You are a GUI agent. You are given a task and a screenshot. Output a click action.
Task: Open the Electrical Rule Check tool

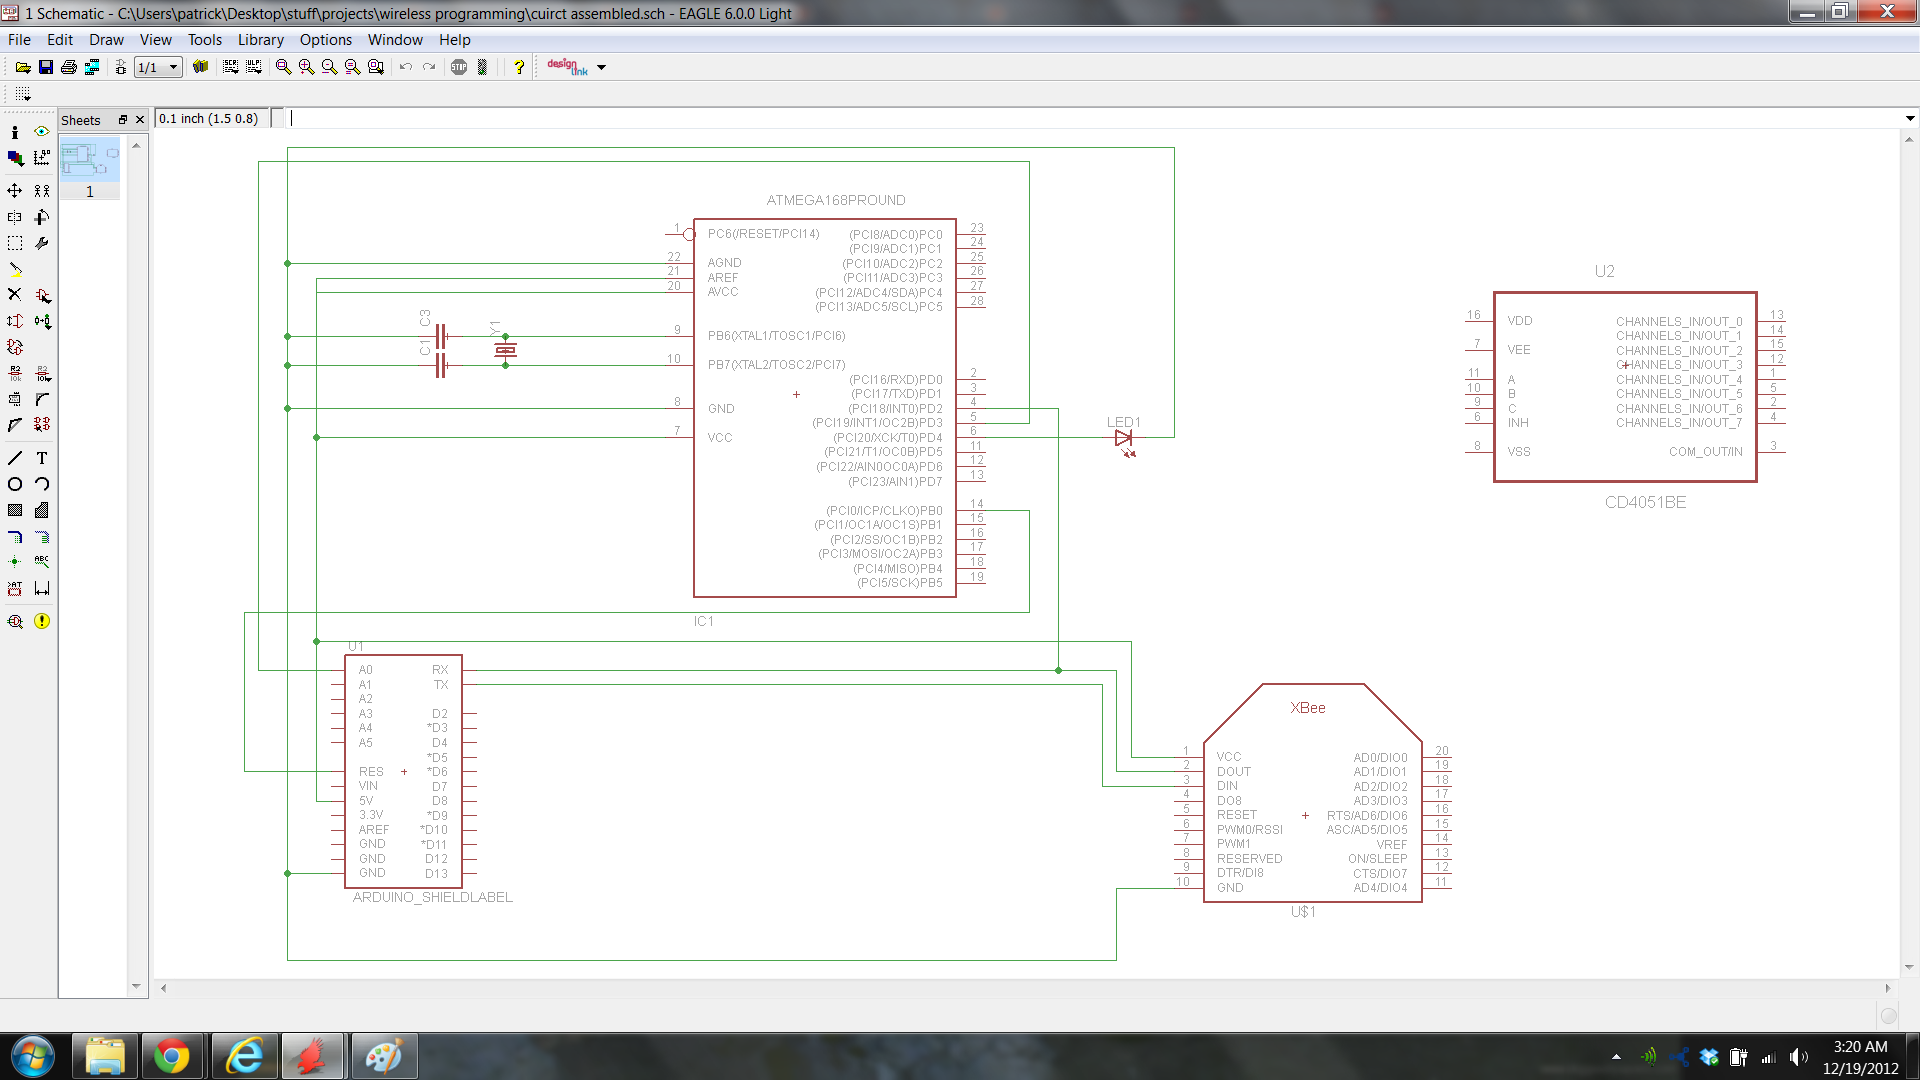[x=14, y=621]
